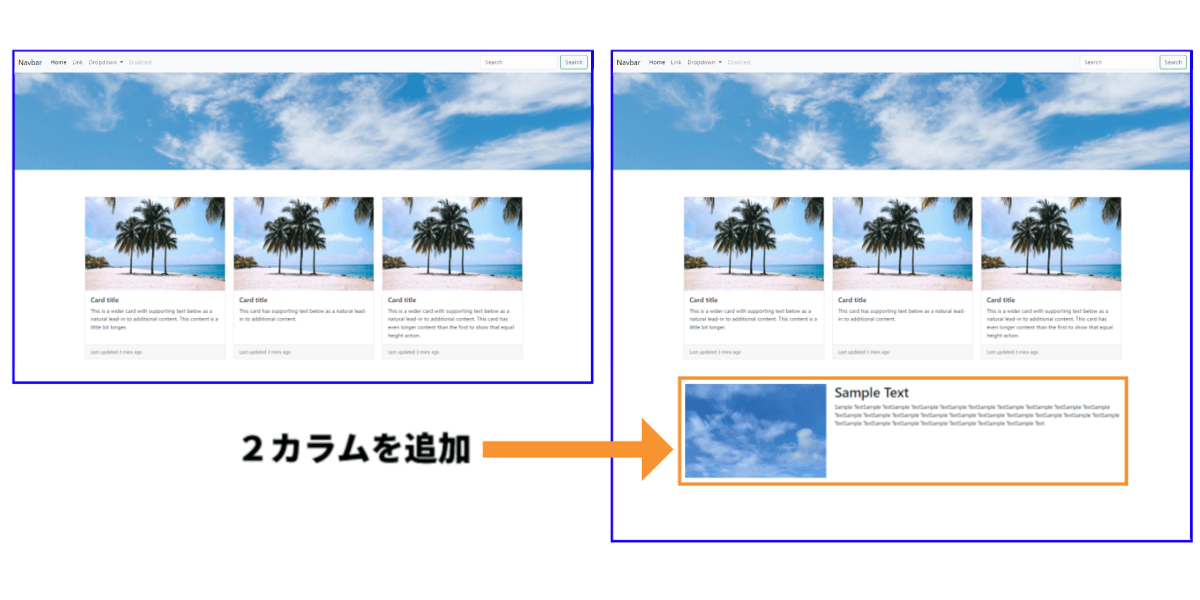Click the small sky photo beside 'Sample Text'
Screen dimensions: 1200x600
[756, 431]
